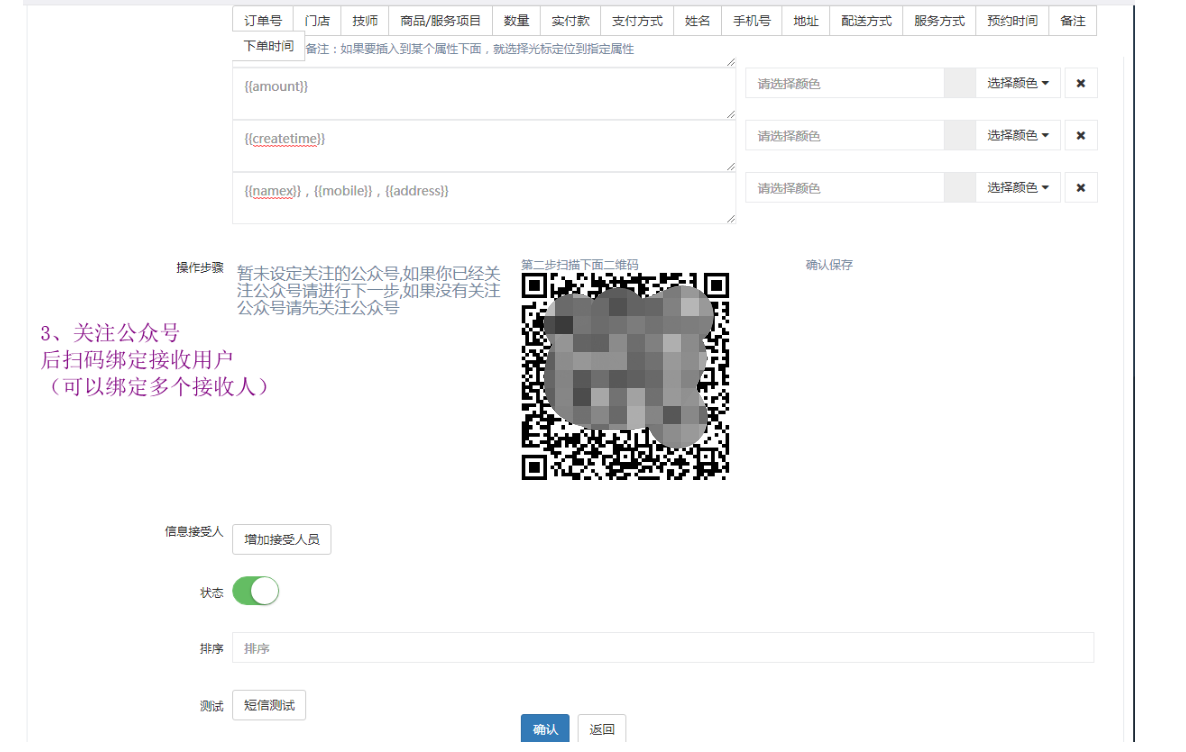The height and width of the screenshot is (752, 1186).
Task: Insert the 姓名 attribute tag
Action: point(697,20)
